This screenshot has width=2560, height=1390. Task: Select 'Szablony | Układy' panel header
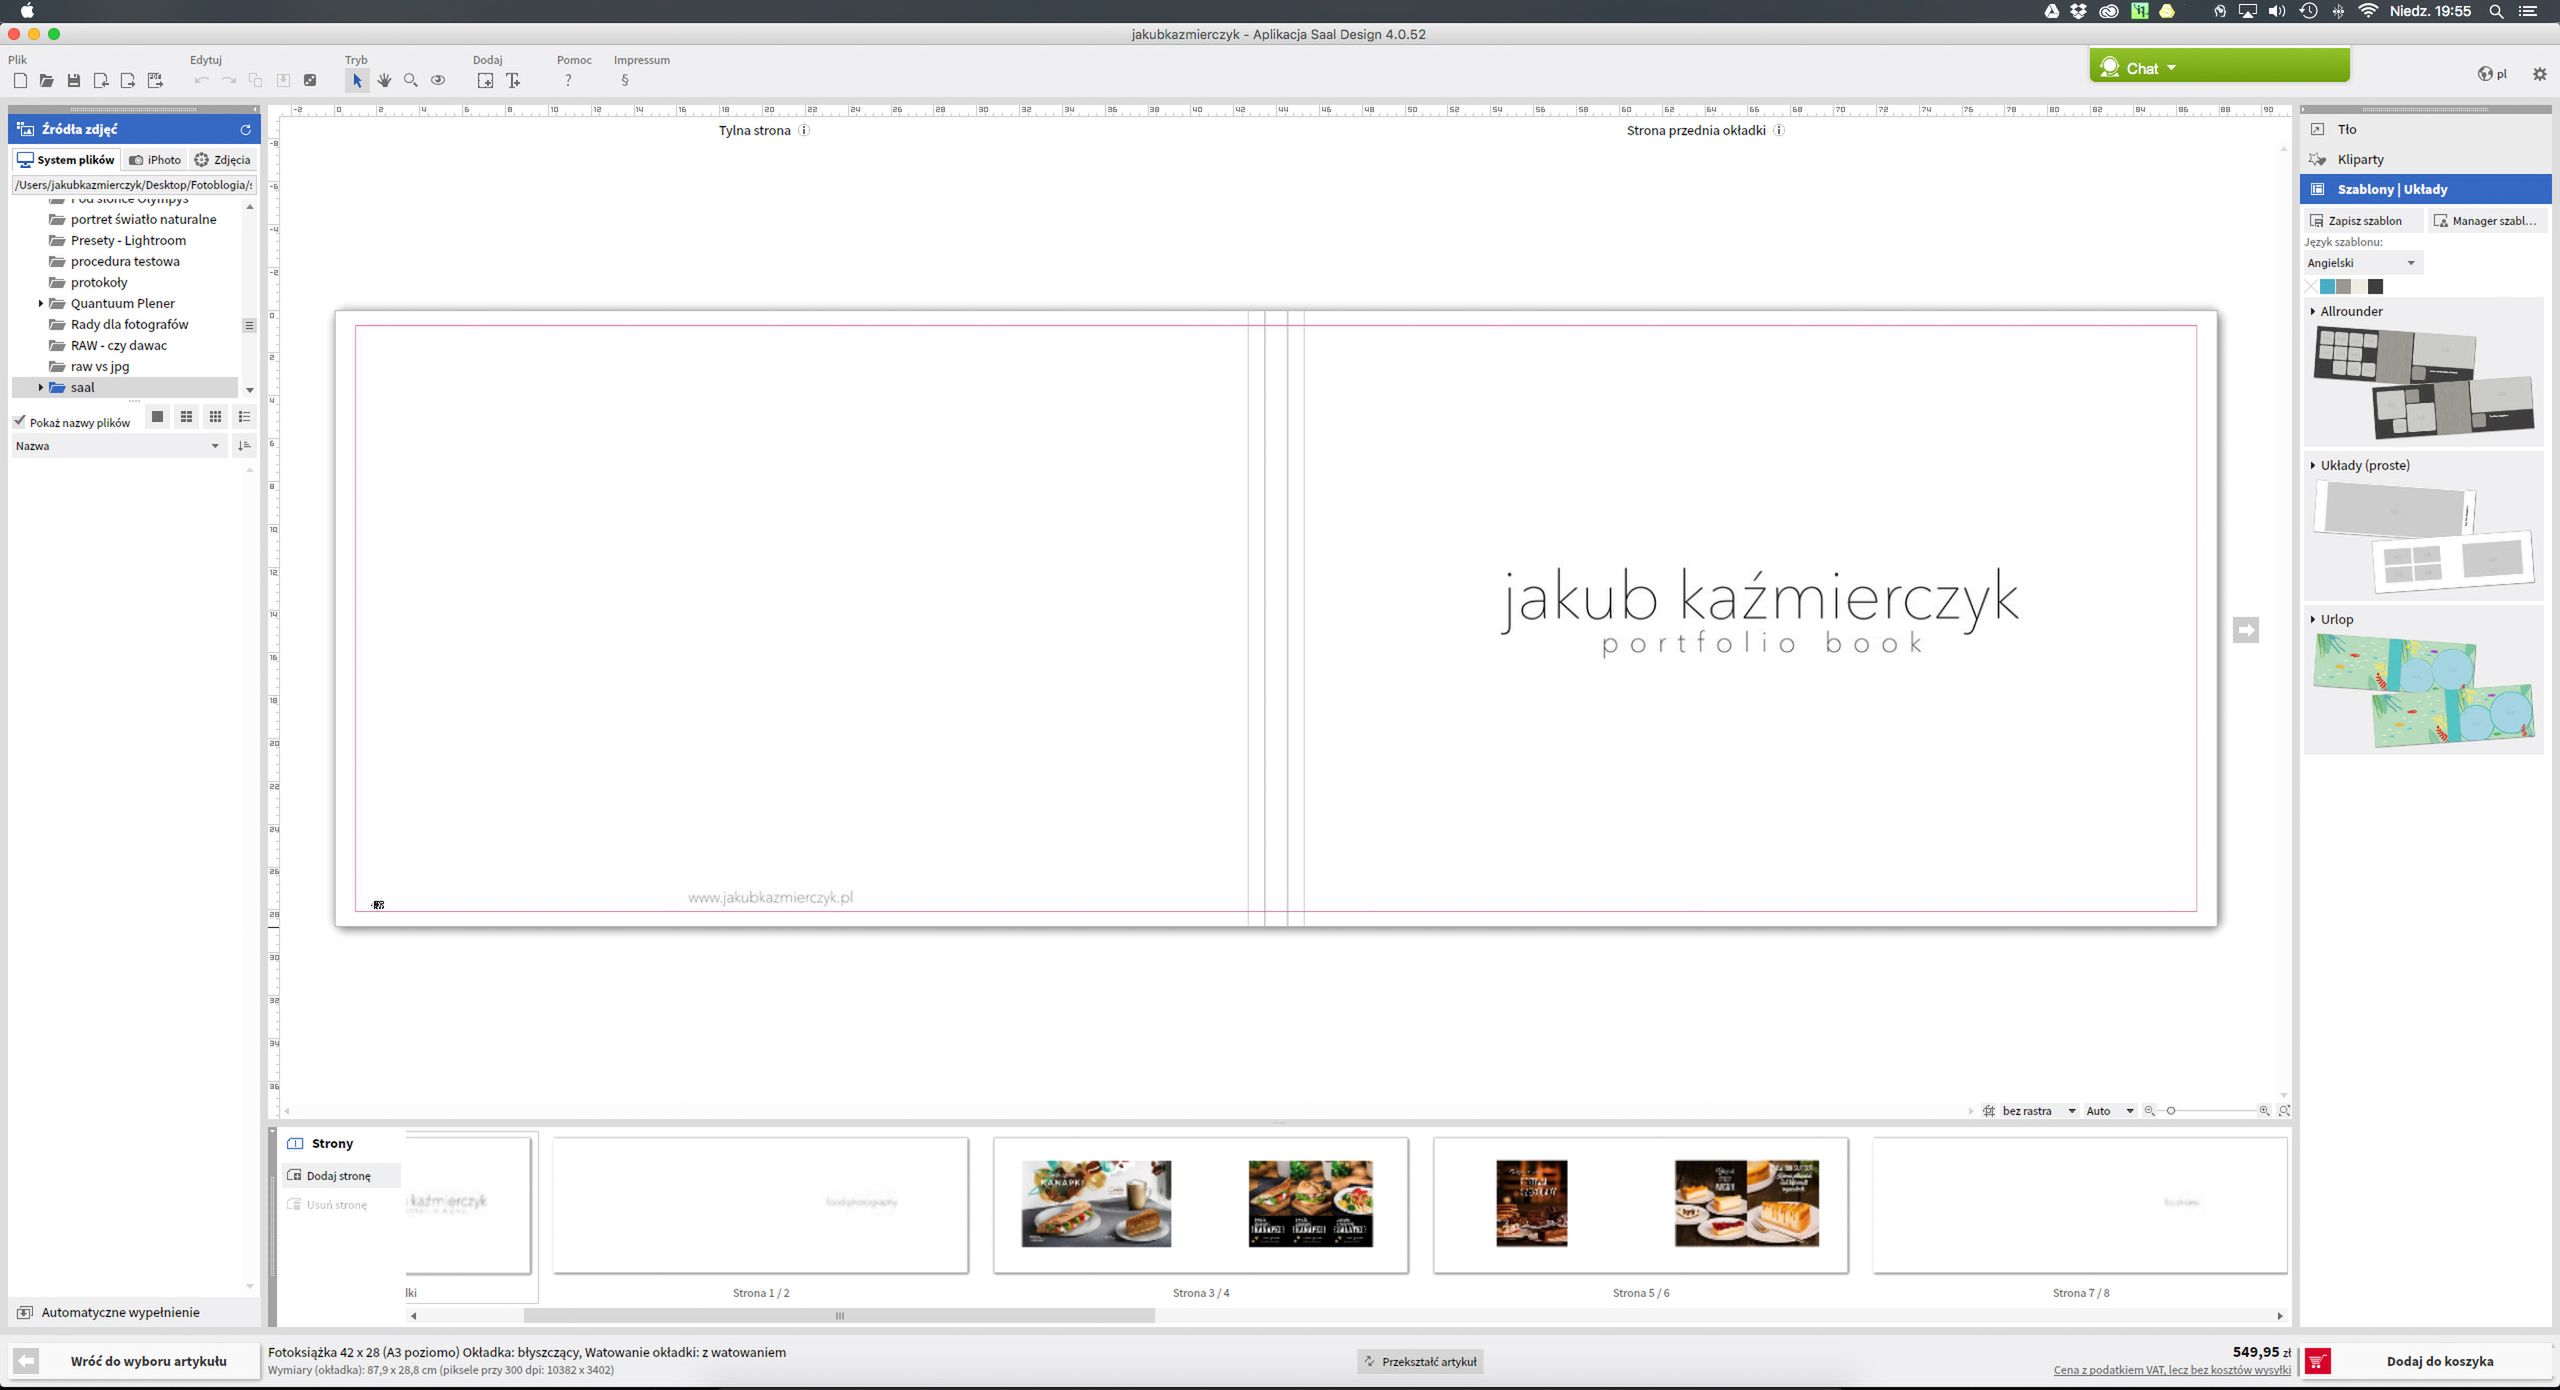pyautogui.click(x=2425, y=189)
